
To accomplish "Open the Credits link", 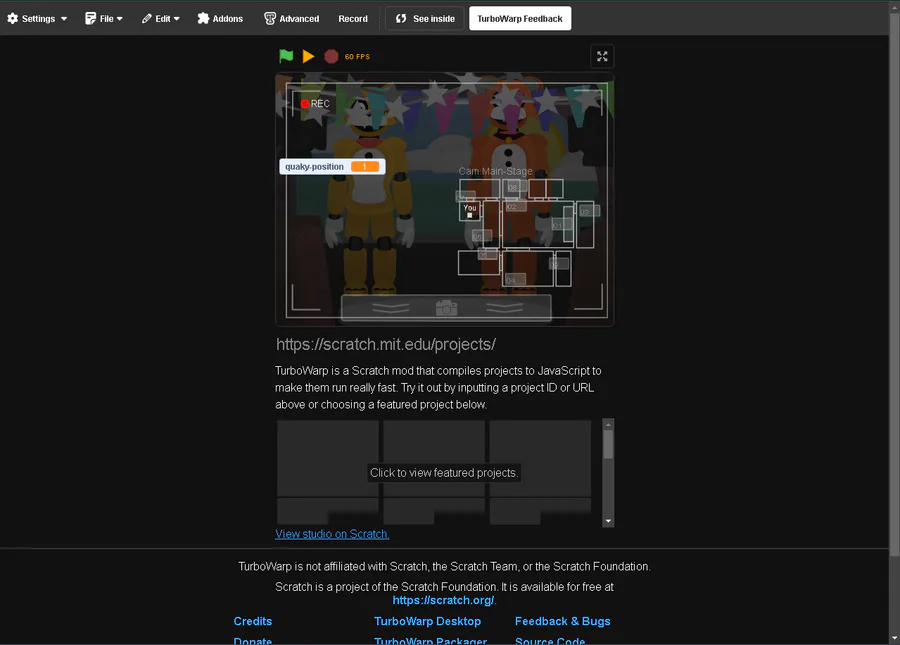I will coord(253,621).
